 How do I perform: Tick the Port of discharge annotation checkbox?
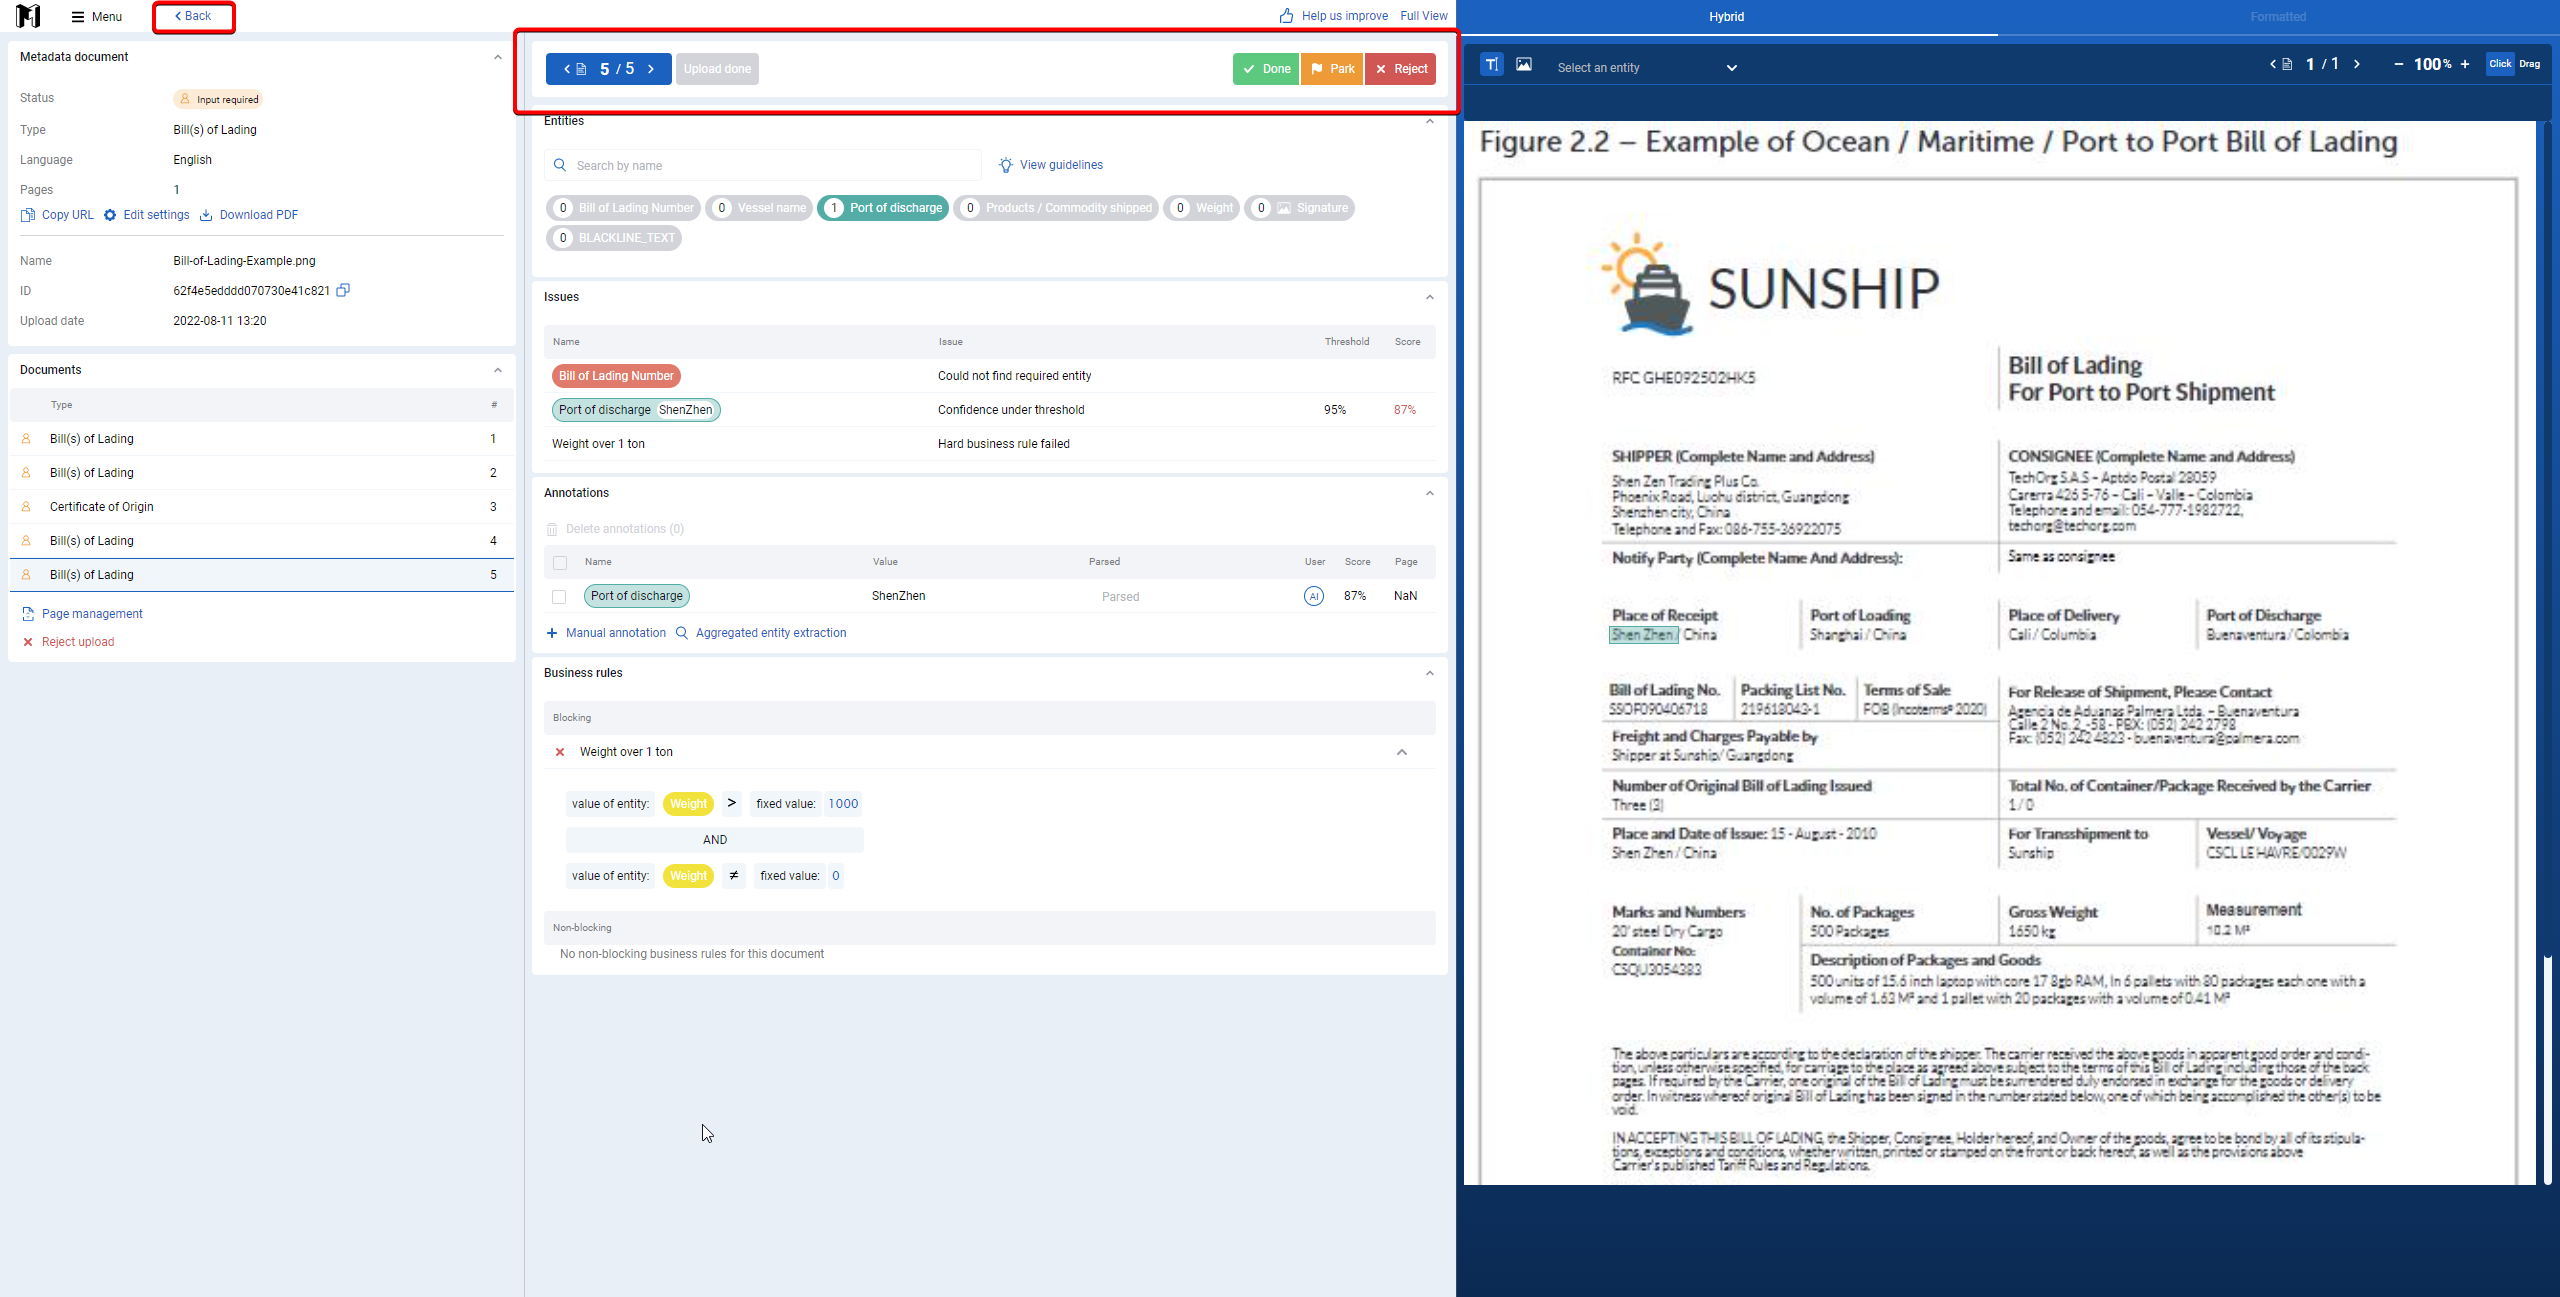560,597
